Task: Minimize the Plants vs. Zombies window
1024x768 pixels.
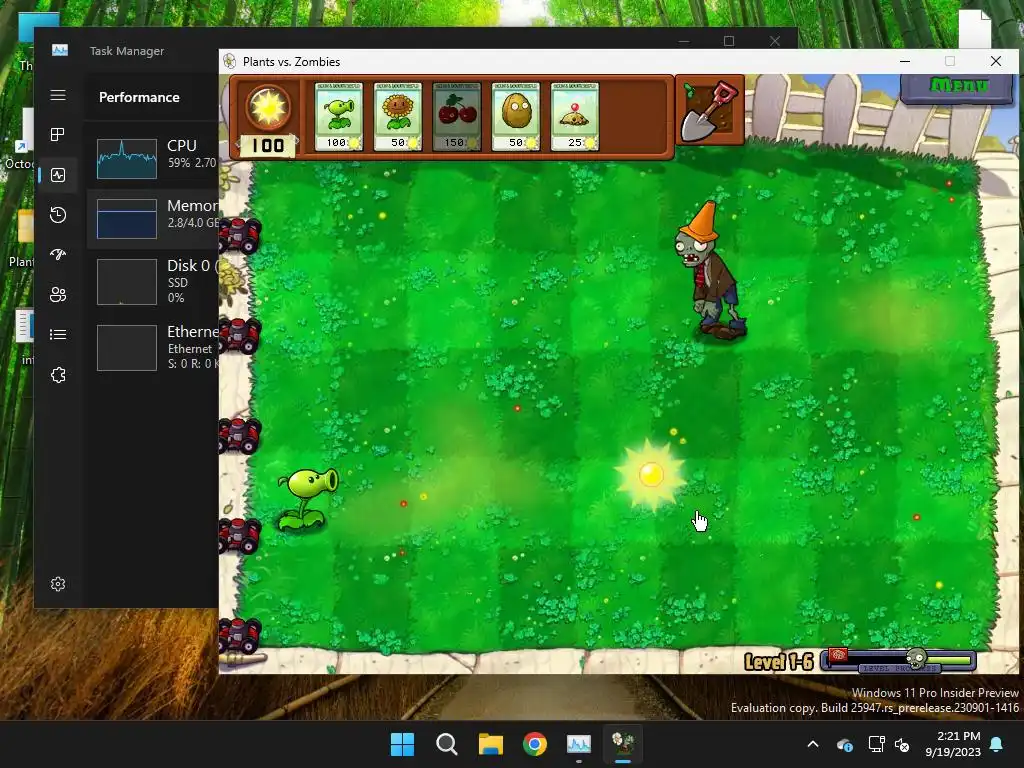Action: click(x=905, y=61)
